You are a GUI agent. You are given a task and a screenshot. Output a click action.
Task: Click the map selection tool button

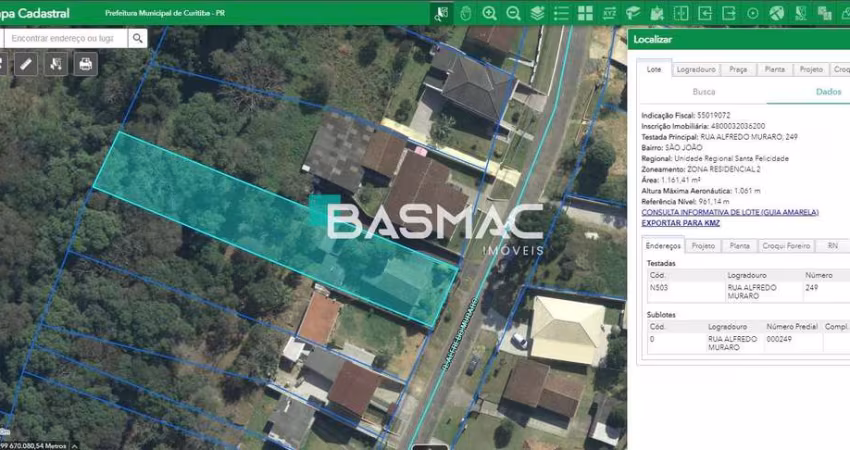coord(55,64)
